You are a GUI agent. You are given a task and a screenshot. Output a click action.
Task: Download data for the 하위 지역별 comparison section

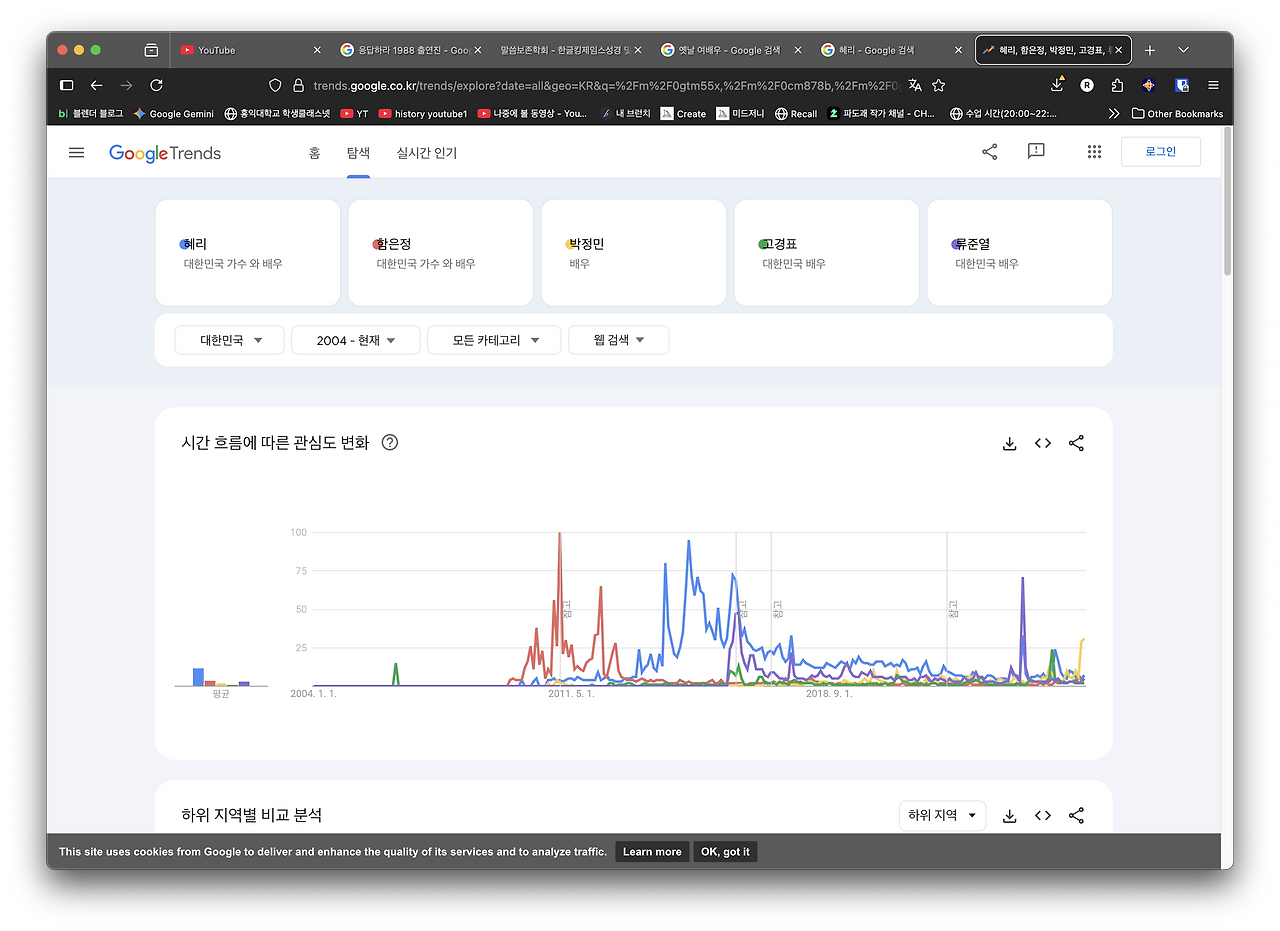tap(1009, 815)
